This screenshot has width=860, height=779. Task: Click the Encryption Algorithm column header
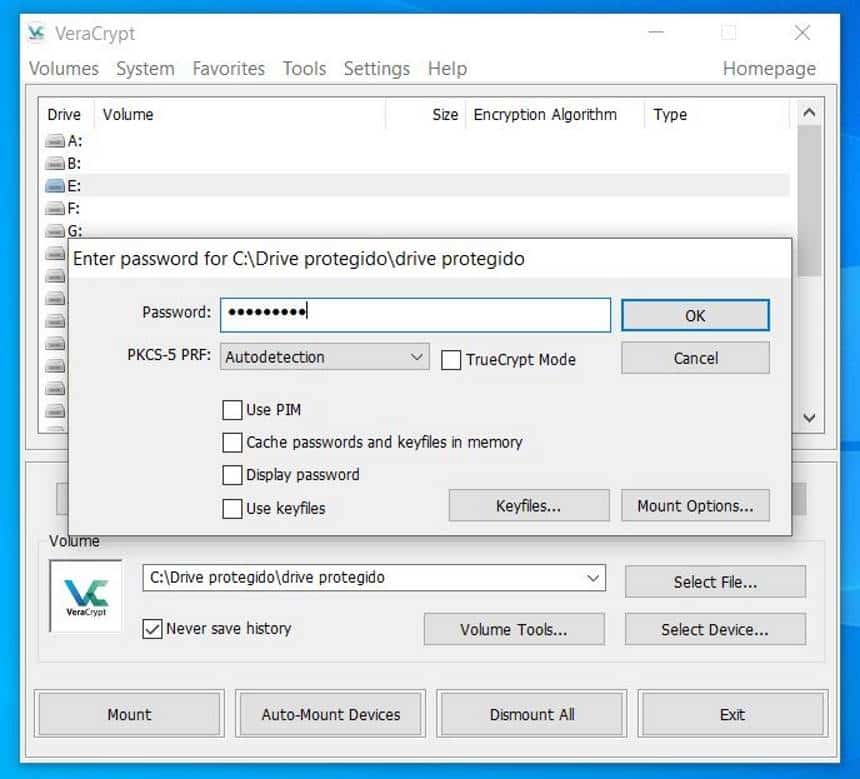tap(555, 114)
